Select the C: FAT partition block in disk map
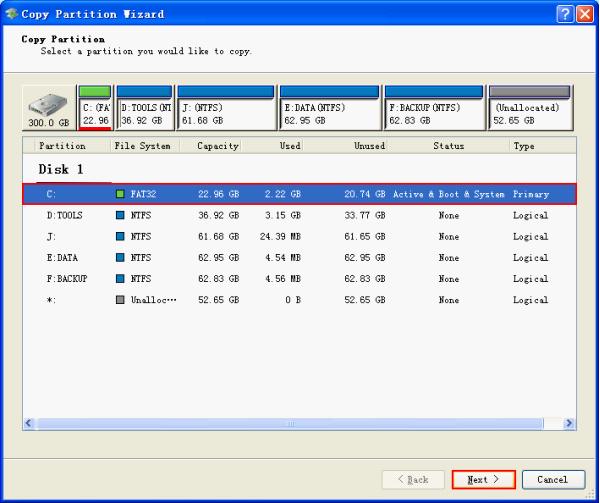The height and width of the screenshot is (503, 600). tap(95, 108)
